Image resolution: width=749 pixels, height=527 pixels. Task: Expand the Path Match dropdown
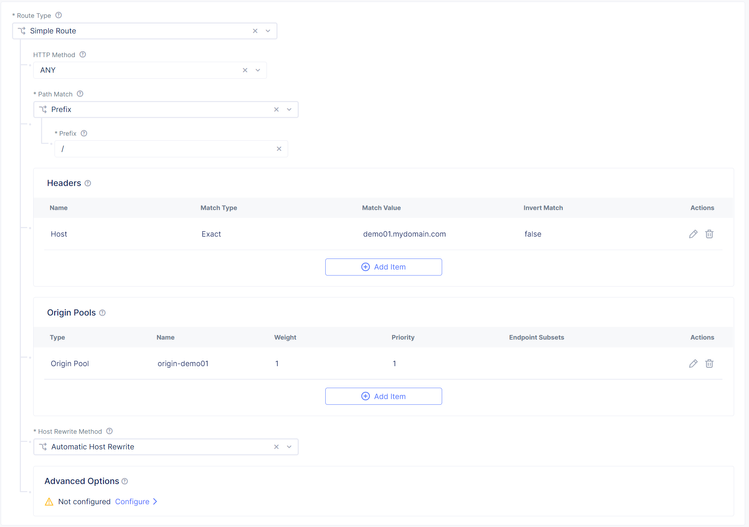coord(289,110)
